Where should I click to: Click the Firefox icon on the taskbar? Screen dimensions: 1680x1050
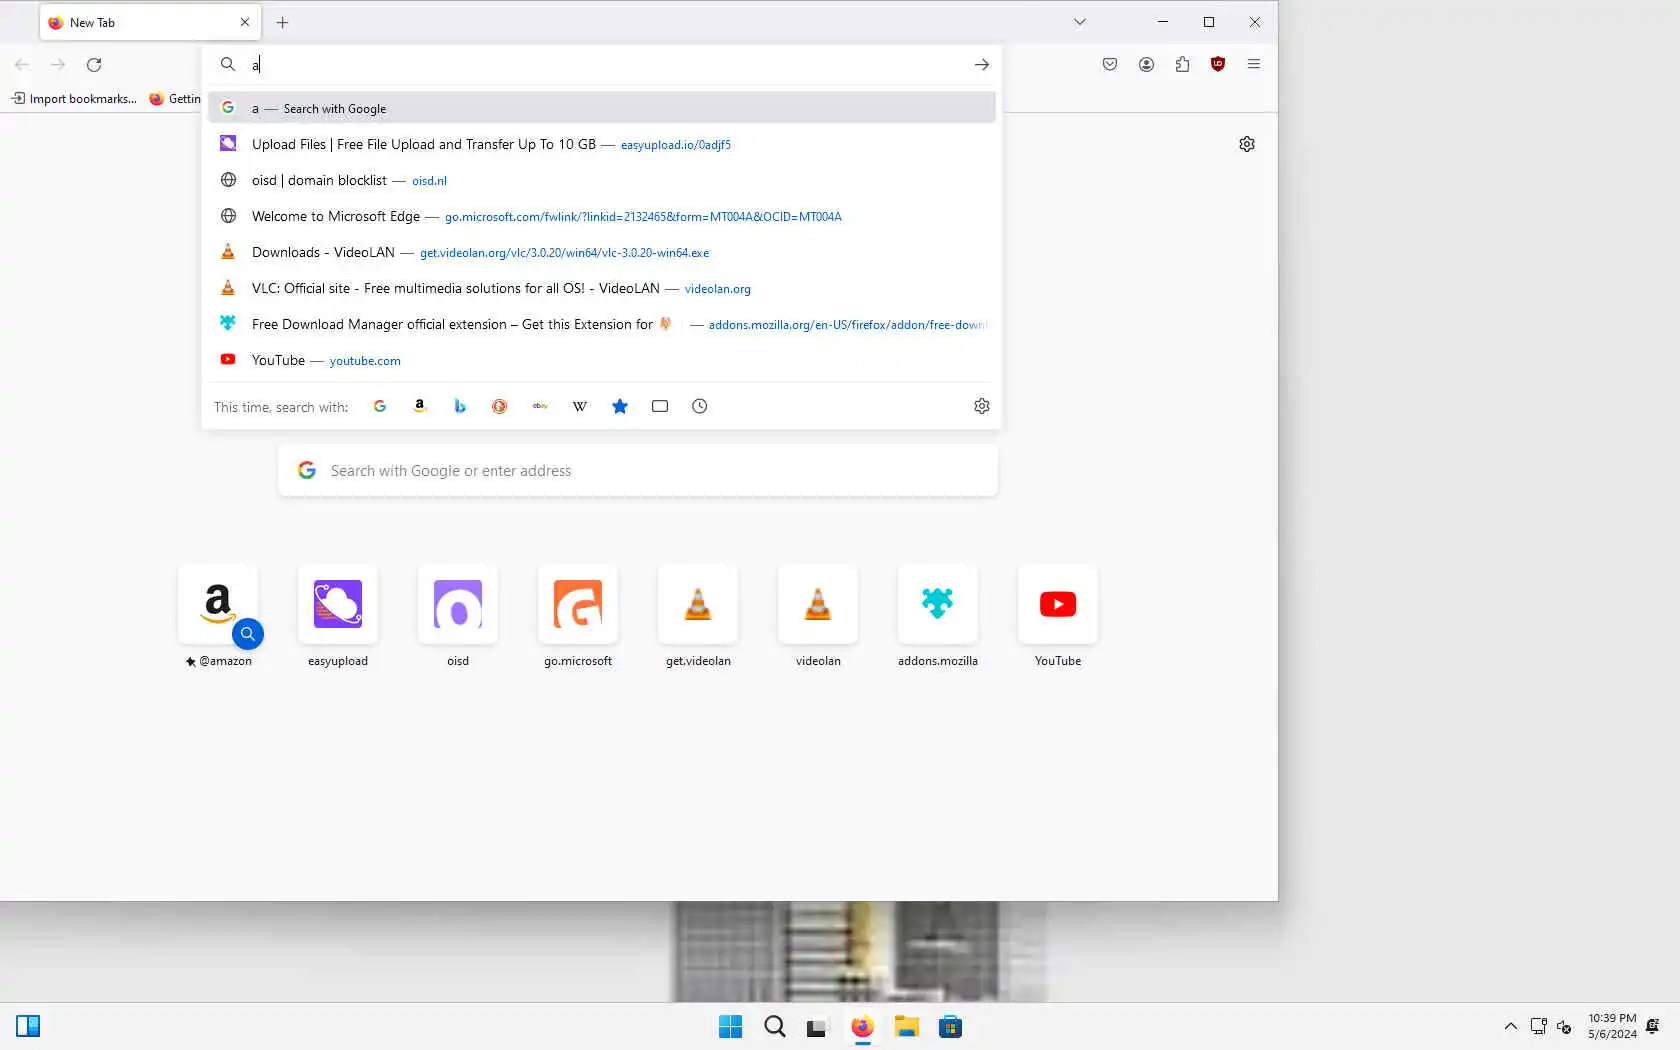pyautogui.click(x=862, y=1027)
